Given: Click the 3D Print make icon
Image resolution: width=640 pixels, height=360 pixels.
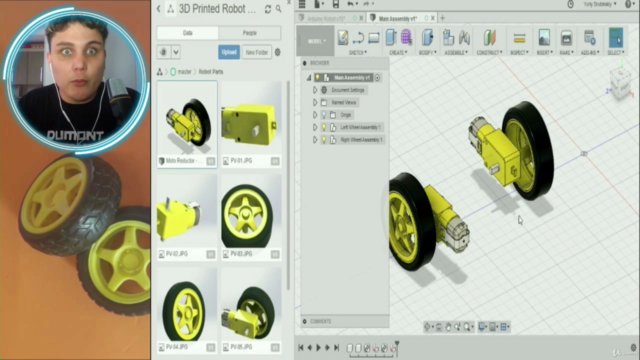Looking at the screenshot, I should 566,38.
